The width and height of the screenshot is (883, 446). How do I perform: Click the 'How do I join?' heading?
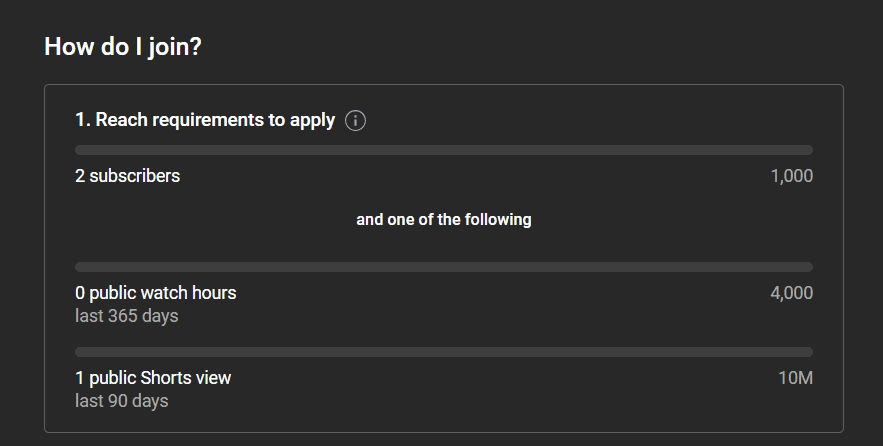123,46
